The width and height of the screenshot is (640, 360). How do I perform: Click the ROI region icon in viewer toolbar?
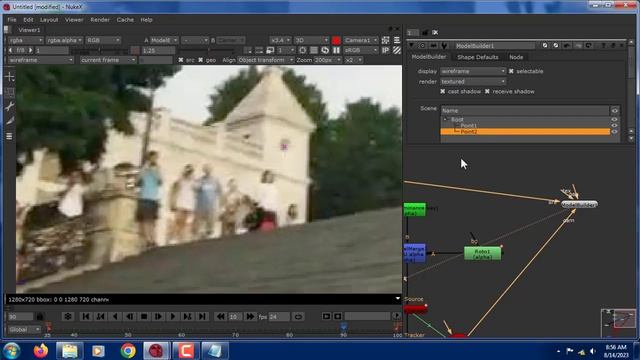[x=302, y=50]
